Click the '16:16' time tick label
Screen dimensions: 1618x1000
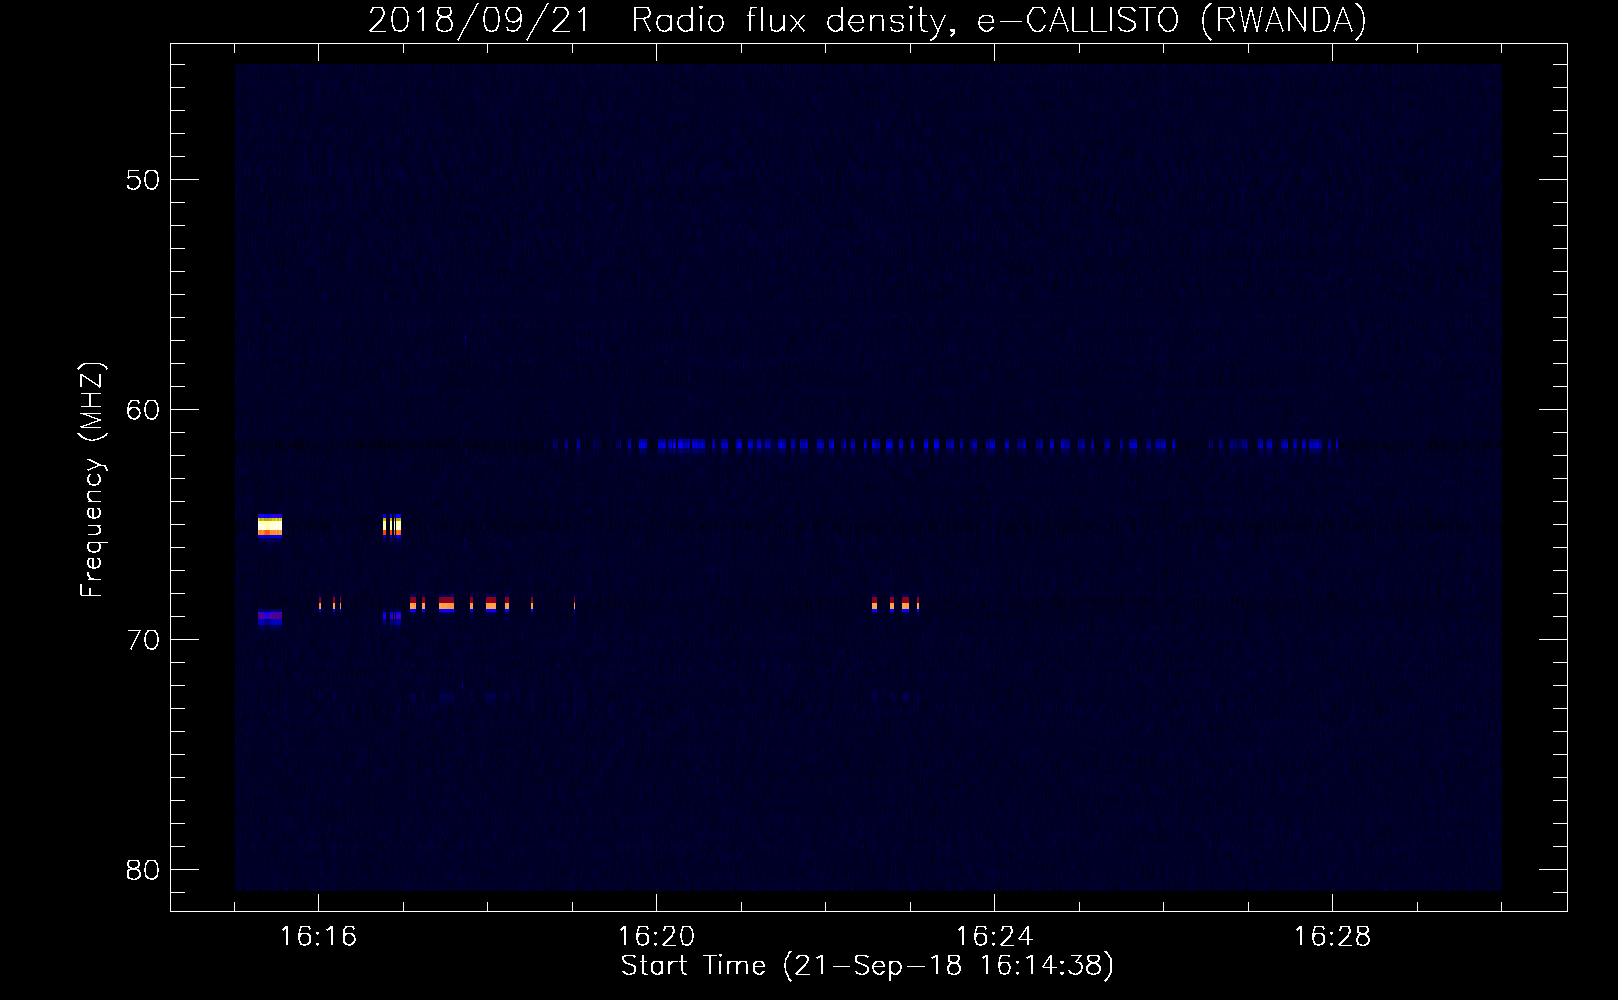[318, 936]
